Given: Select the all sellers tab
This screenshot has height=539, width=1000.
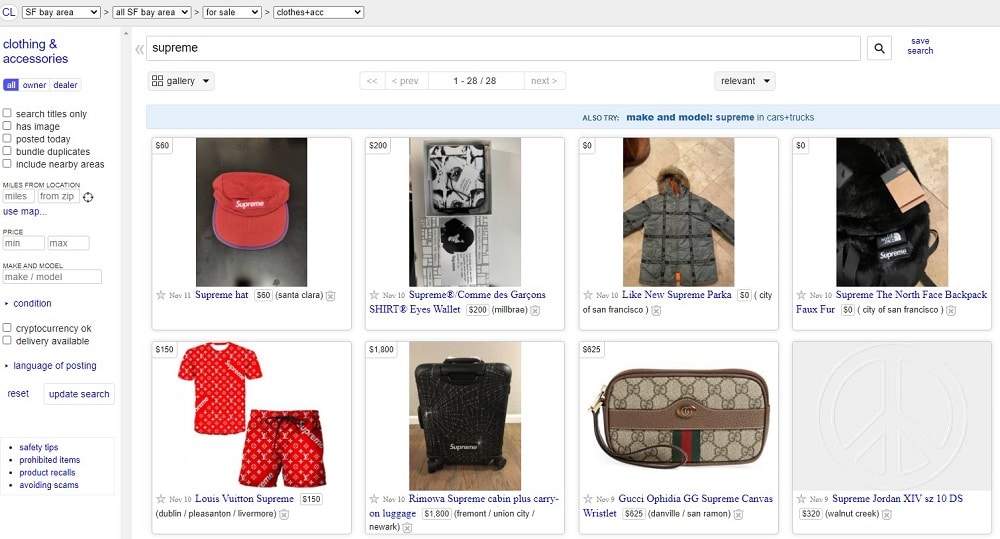Looking at the screenshot, I should (11, 85).
